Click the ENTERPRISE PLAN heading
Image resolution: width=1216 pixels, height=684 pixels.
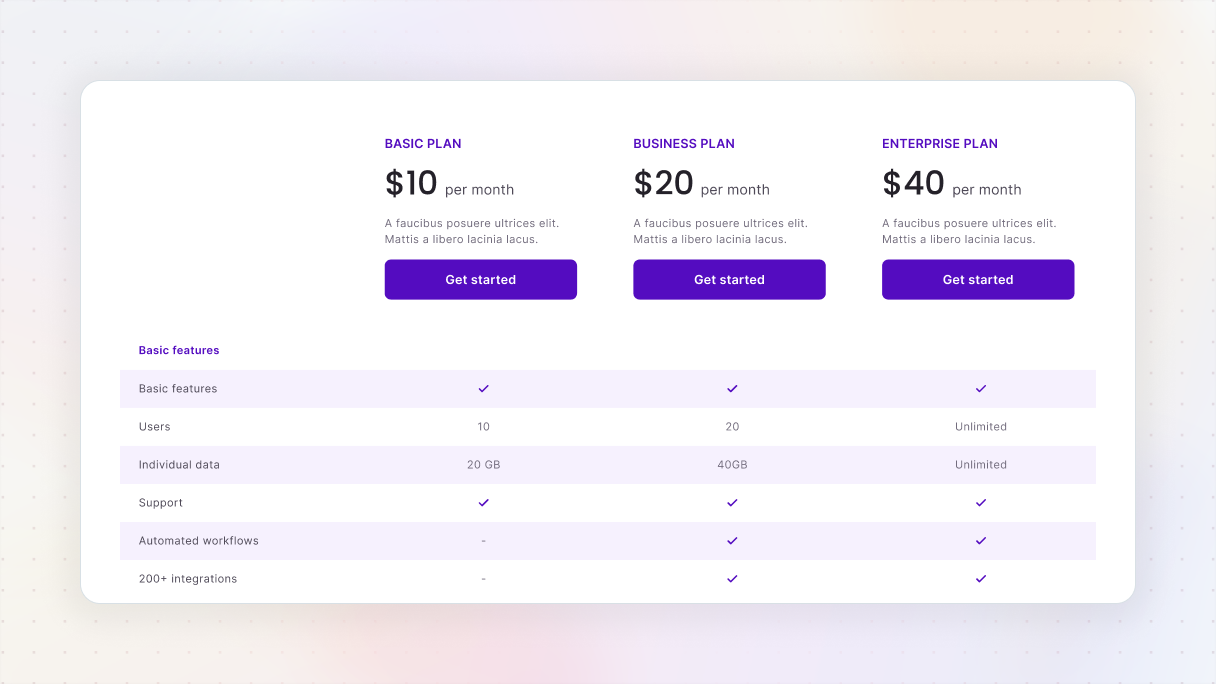pyautogui.click(x=940, y=143)
